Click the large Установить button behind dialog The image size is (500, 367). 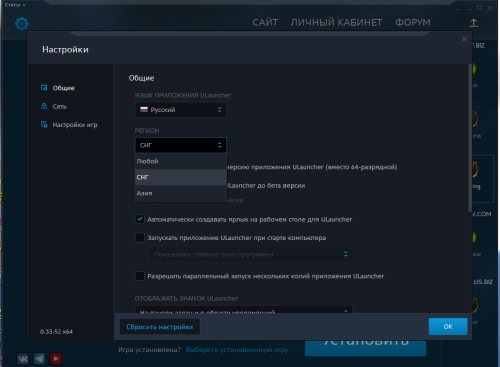point(365,348)
